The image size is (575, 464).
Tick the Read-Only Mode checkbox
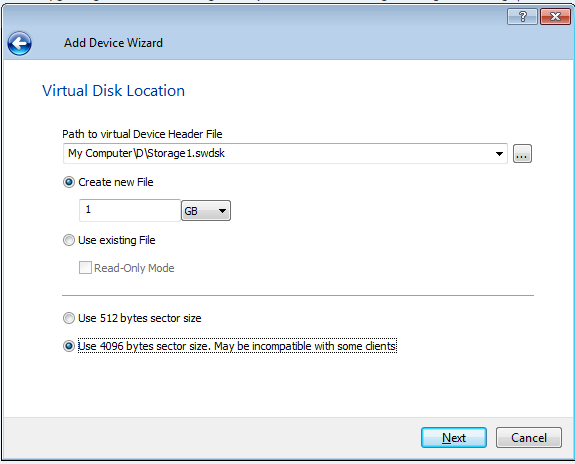pos(85,268)
